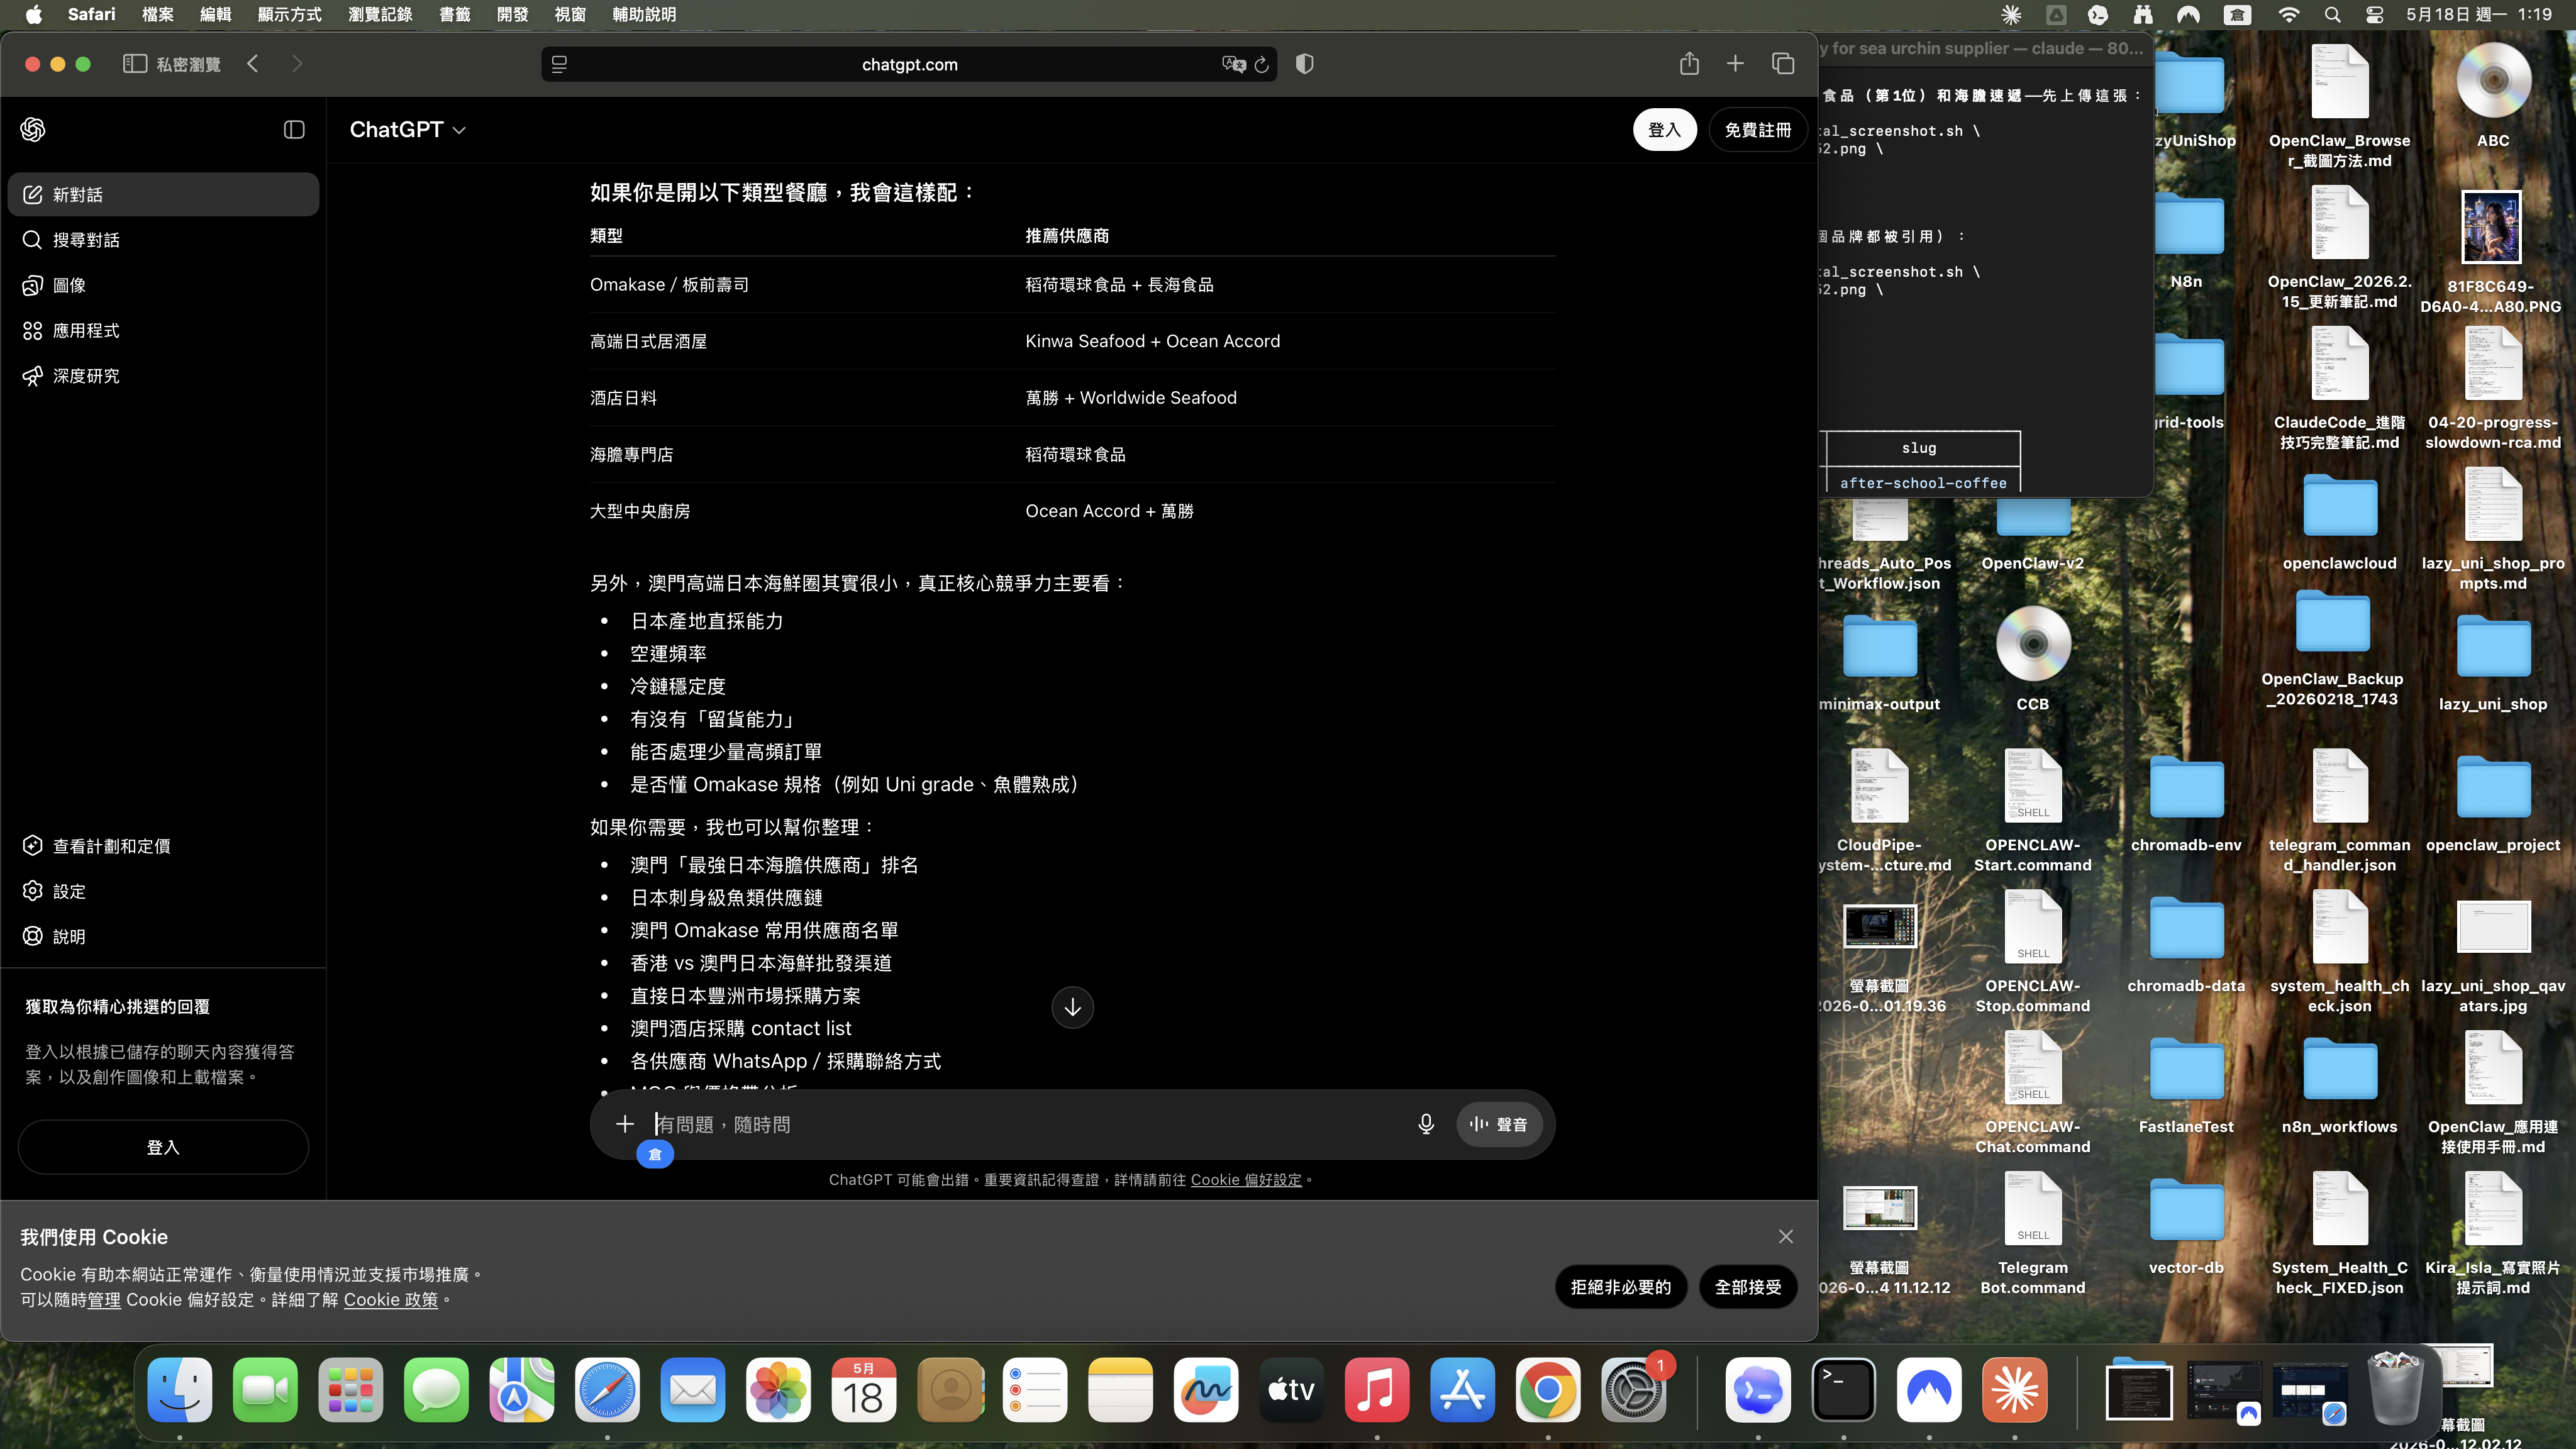Click the scroll-to-bottom arrow button
2576x1449 pixels.
[1072, 1007]
